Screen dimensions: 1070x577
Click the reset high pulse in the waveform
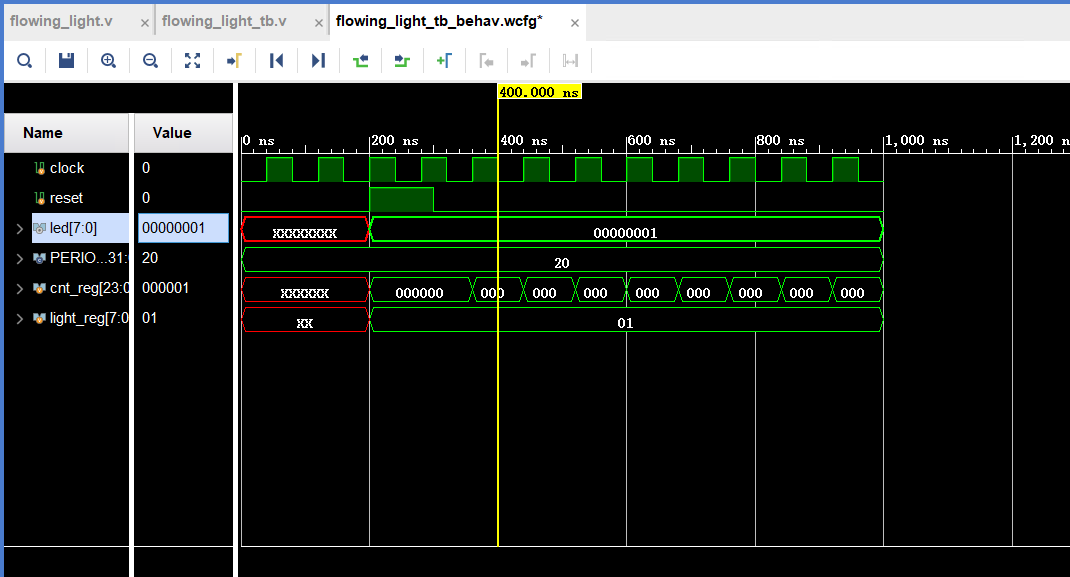401,199
